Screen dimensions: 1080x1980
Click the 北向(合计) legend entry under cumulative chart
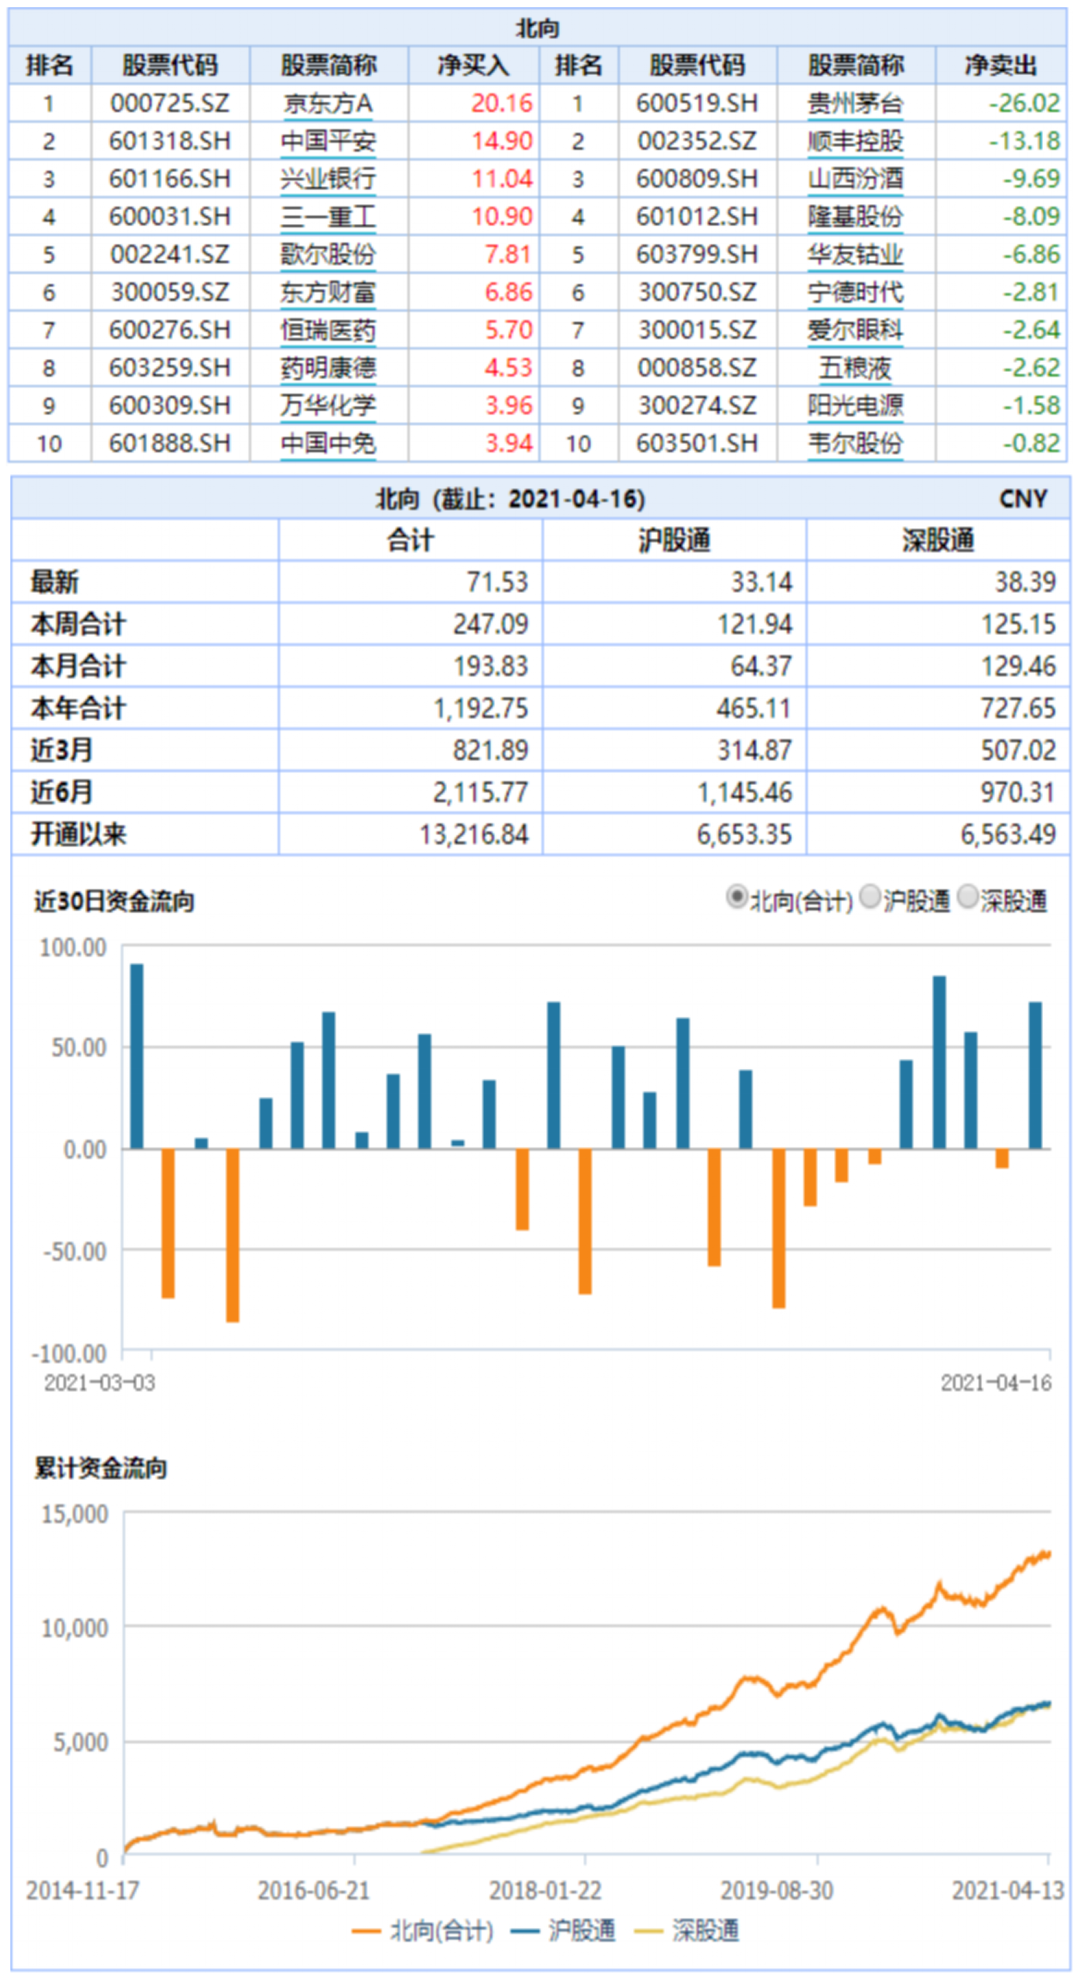point(423,1931)
